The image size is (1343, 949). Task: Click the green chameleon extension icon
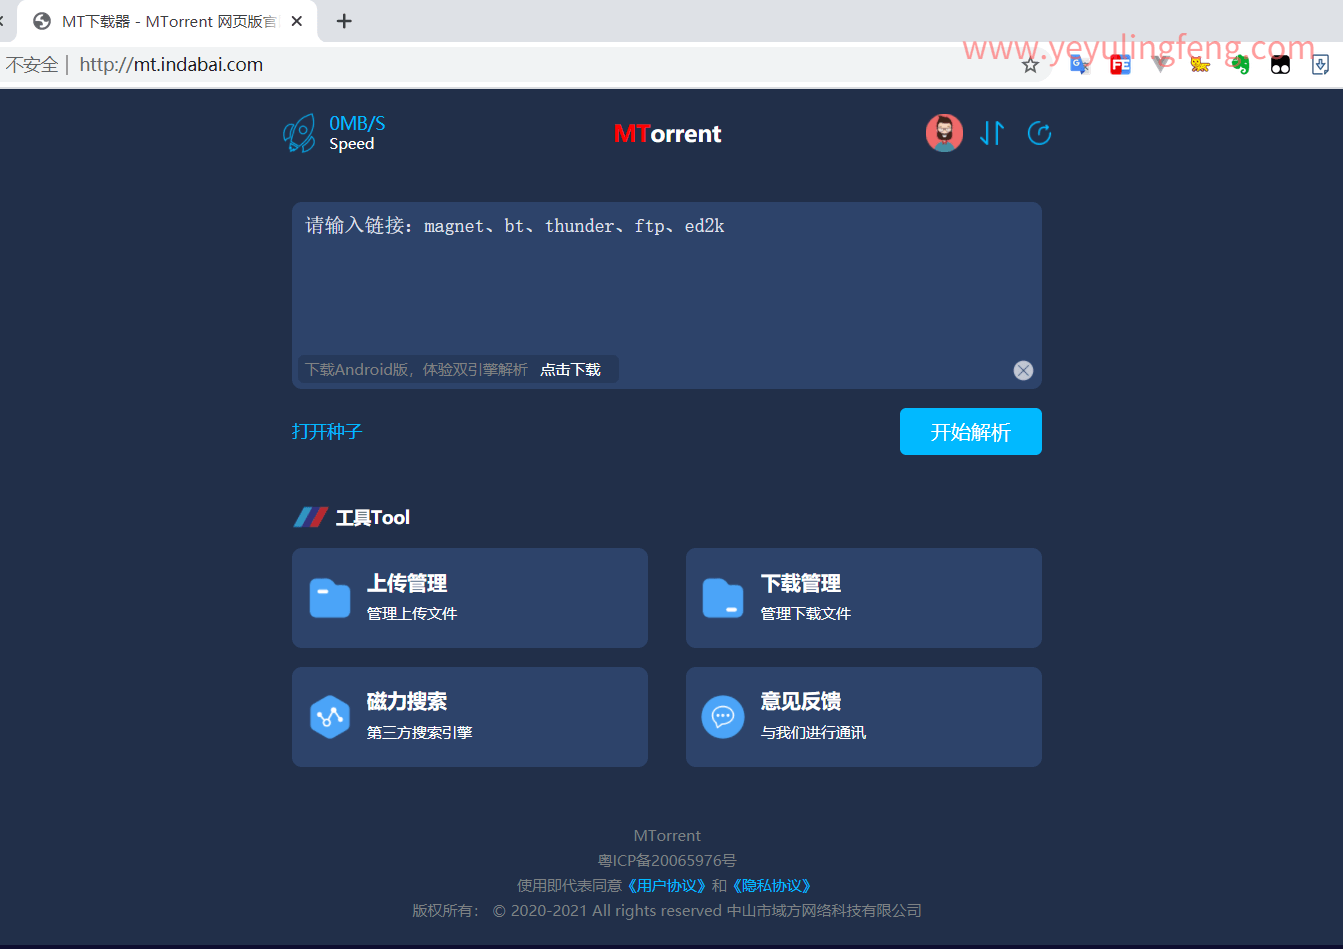(x=1240, y=65)
